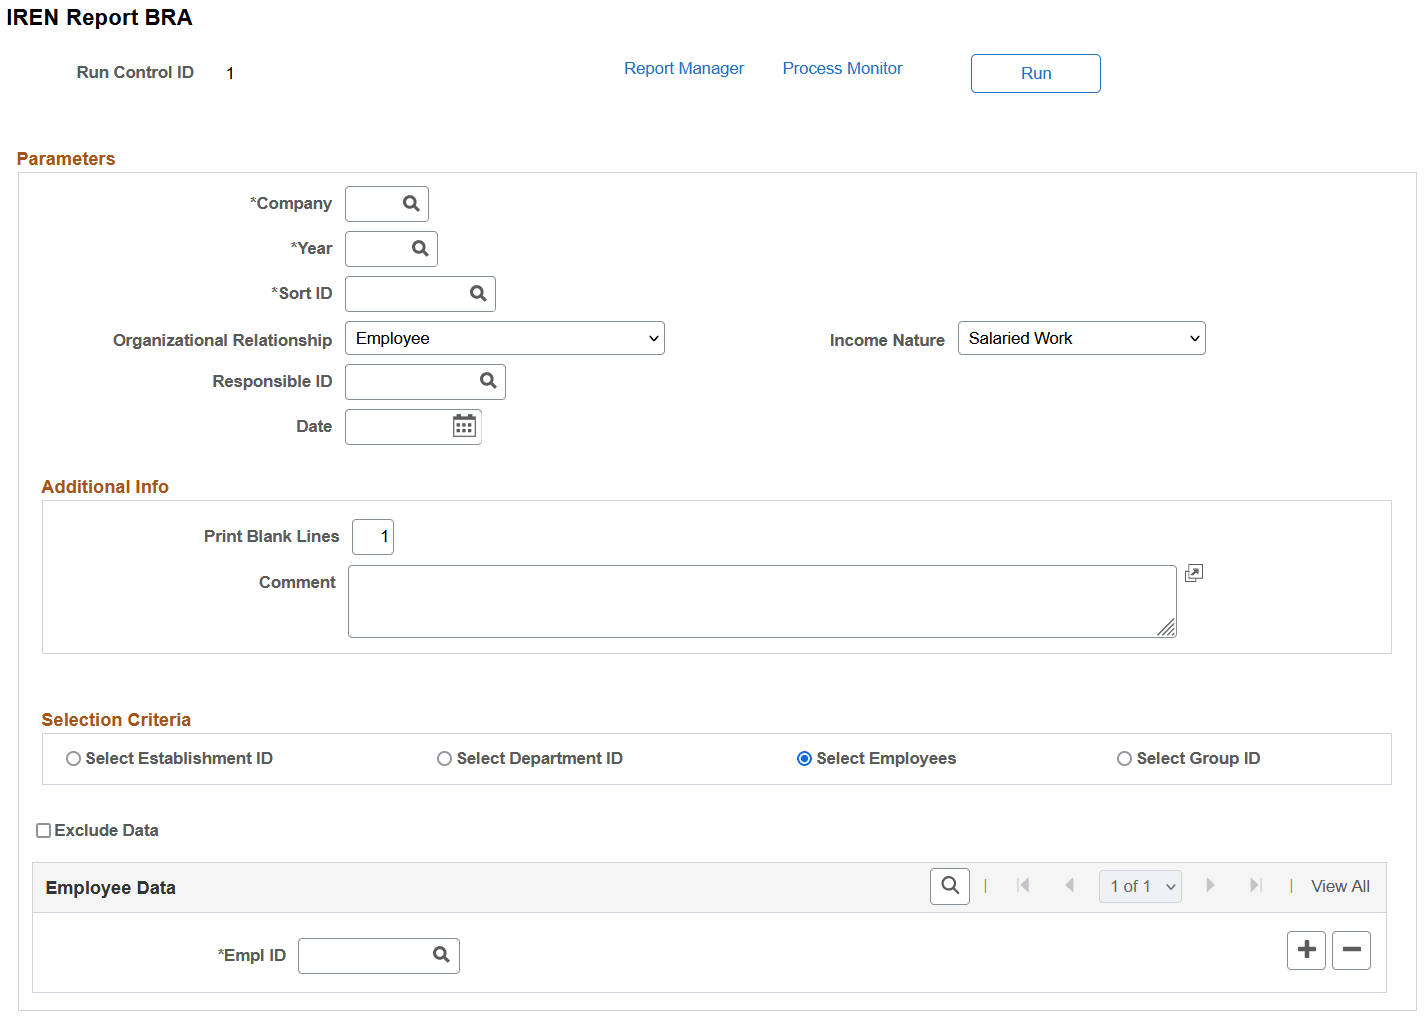Tick the Exclude Data checkbox
The image size is (1427, 1018).
(x=43, y=830)
